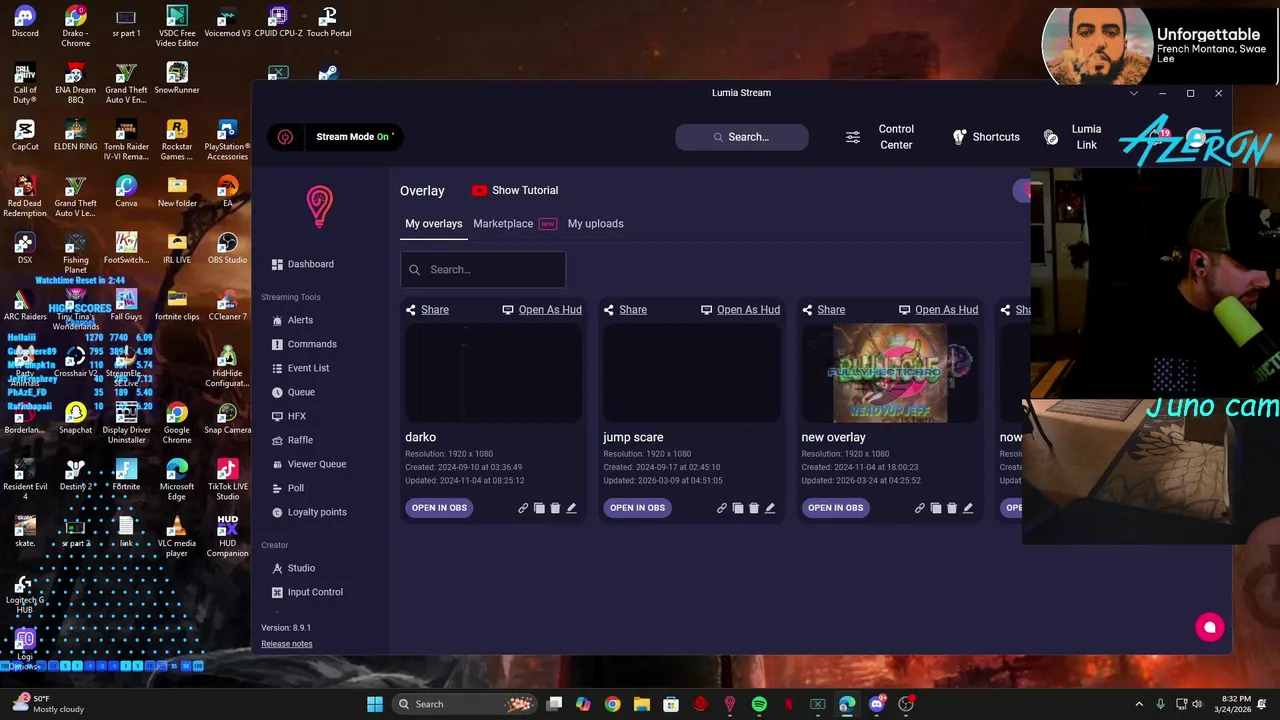The width and height of the screenshot is (1280, 720).
Task: Switch to the Marketplace tab
Action: pyautogui.click(x=503, y=224)
